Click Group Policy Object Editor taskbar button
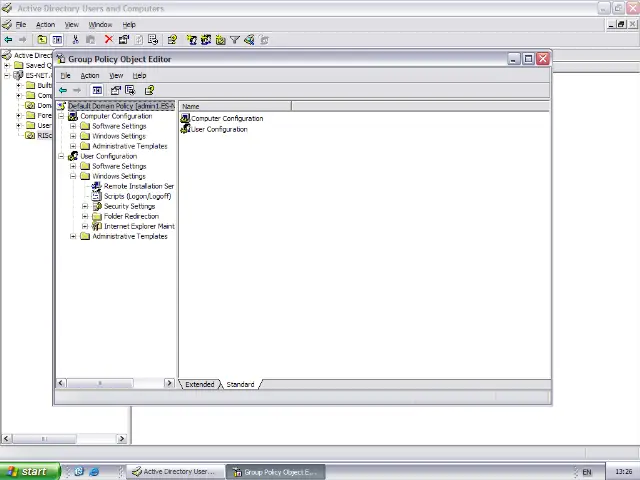The image size is (640, 480). [276, 472]
